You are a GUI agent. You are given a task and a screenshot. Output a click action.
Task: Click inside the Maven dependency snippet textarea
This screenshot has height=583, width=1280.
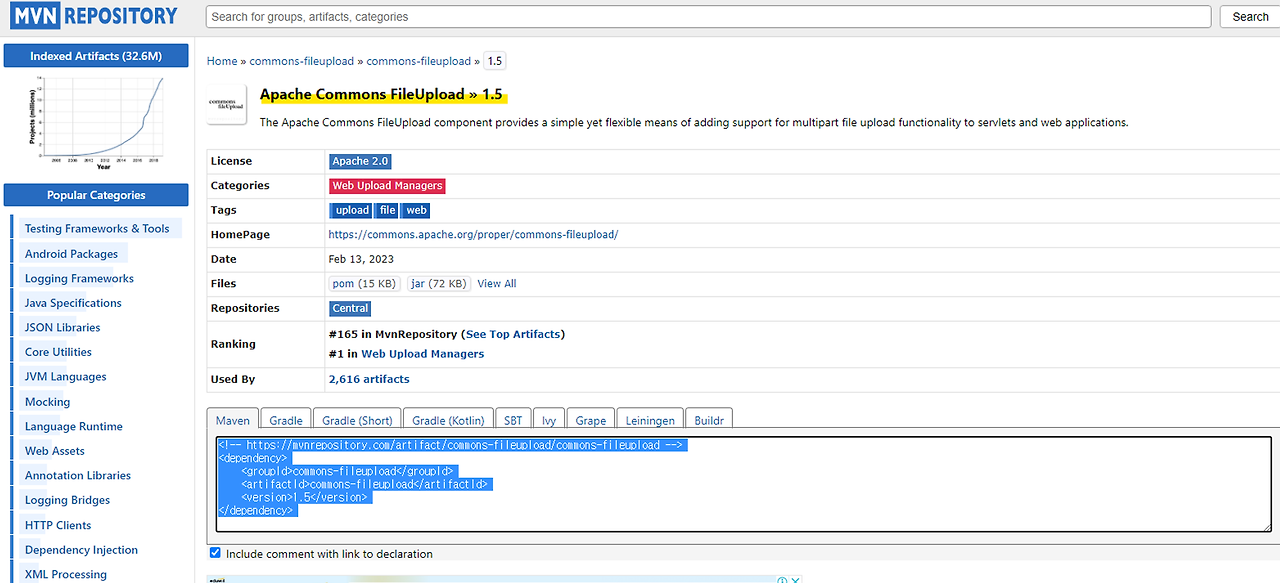pos(743,484)
